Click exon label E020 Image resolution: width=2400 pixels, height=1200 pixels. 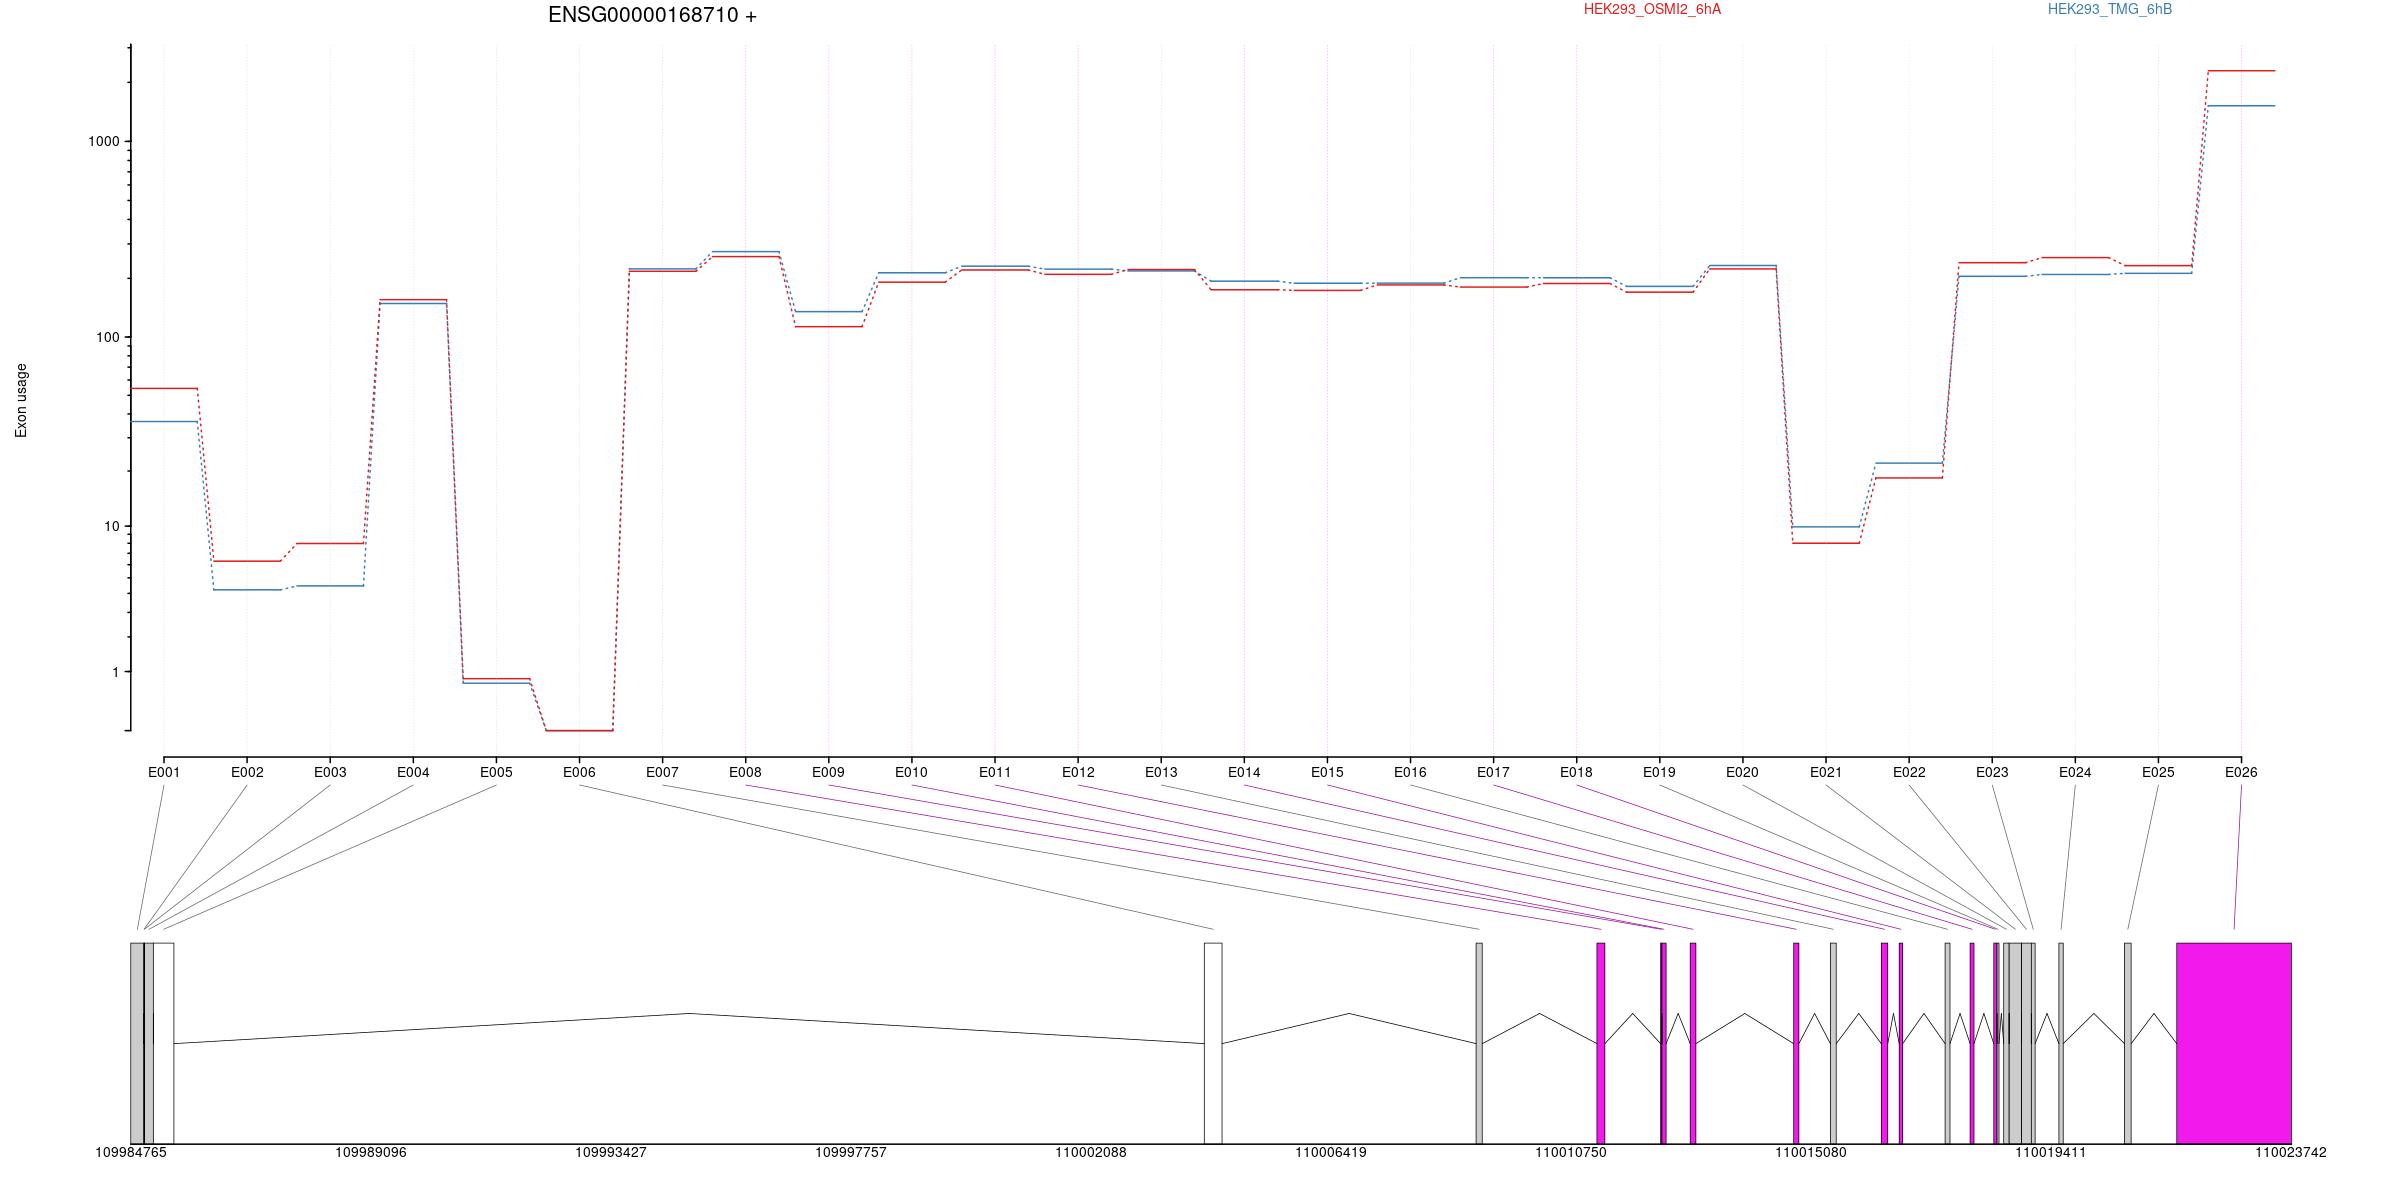pos(1742,772)
